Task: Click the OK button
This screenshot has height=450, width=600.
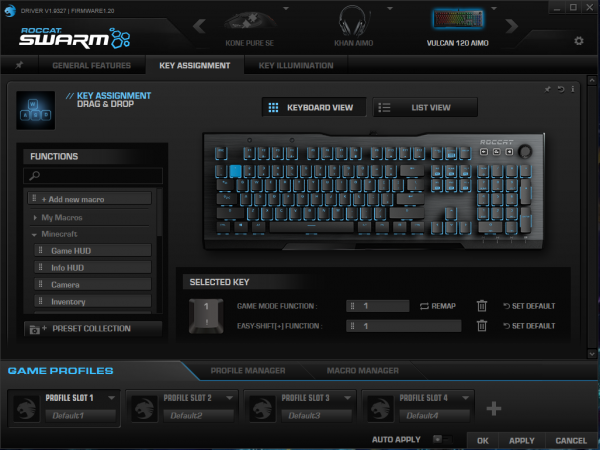Action: (x=483, y=441)
